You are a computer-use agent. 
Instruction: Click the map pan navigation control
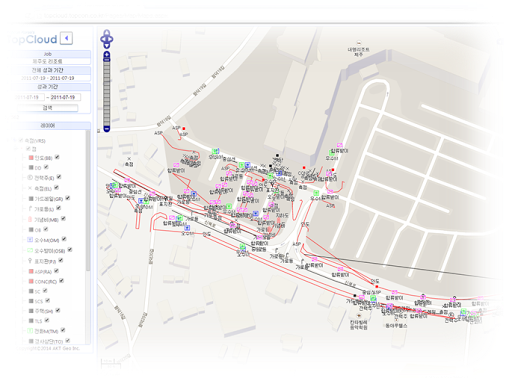click(x=107, y=39)
